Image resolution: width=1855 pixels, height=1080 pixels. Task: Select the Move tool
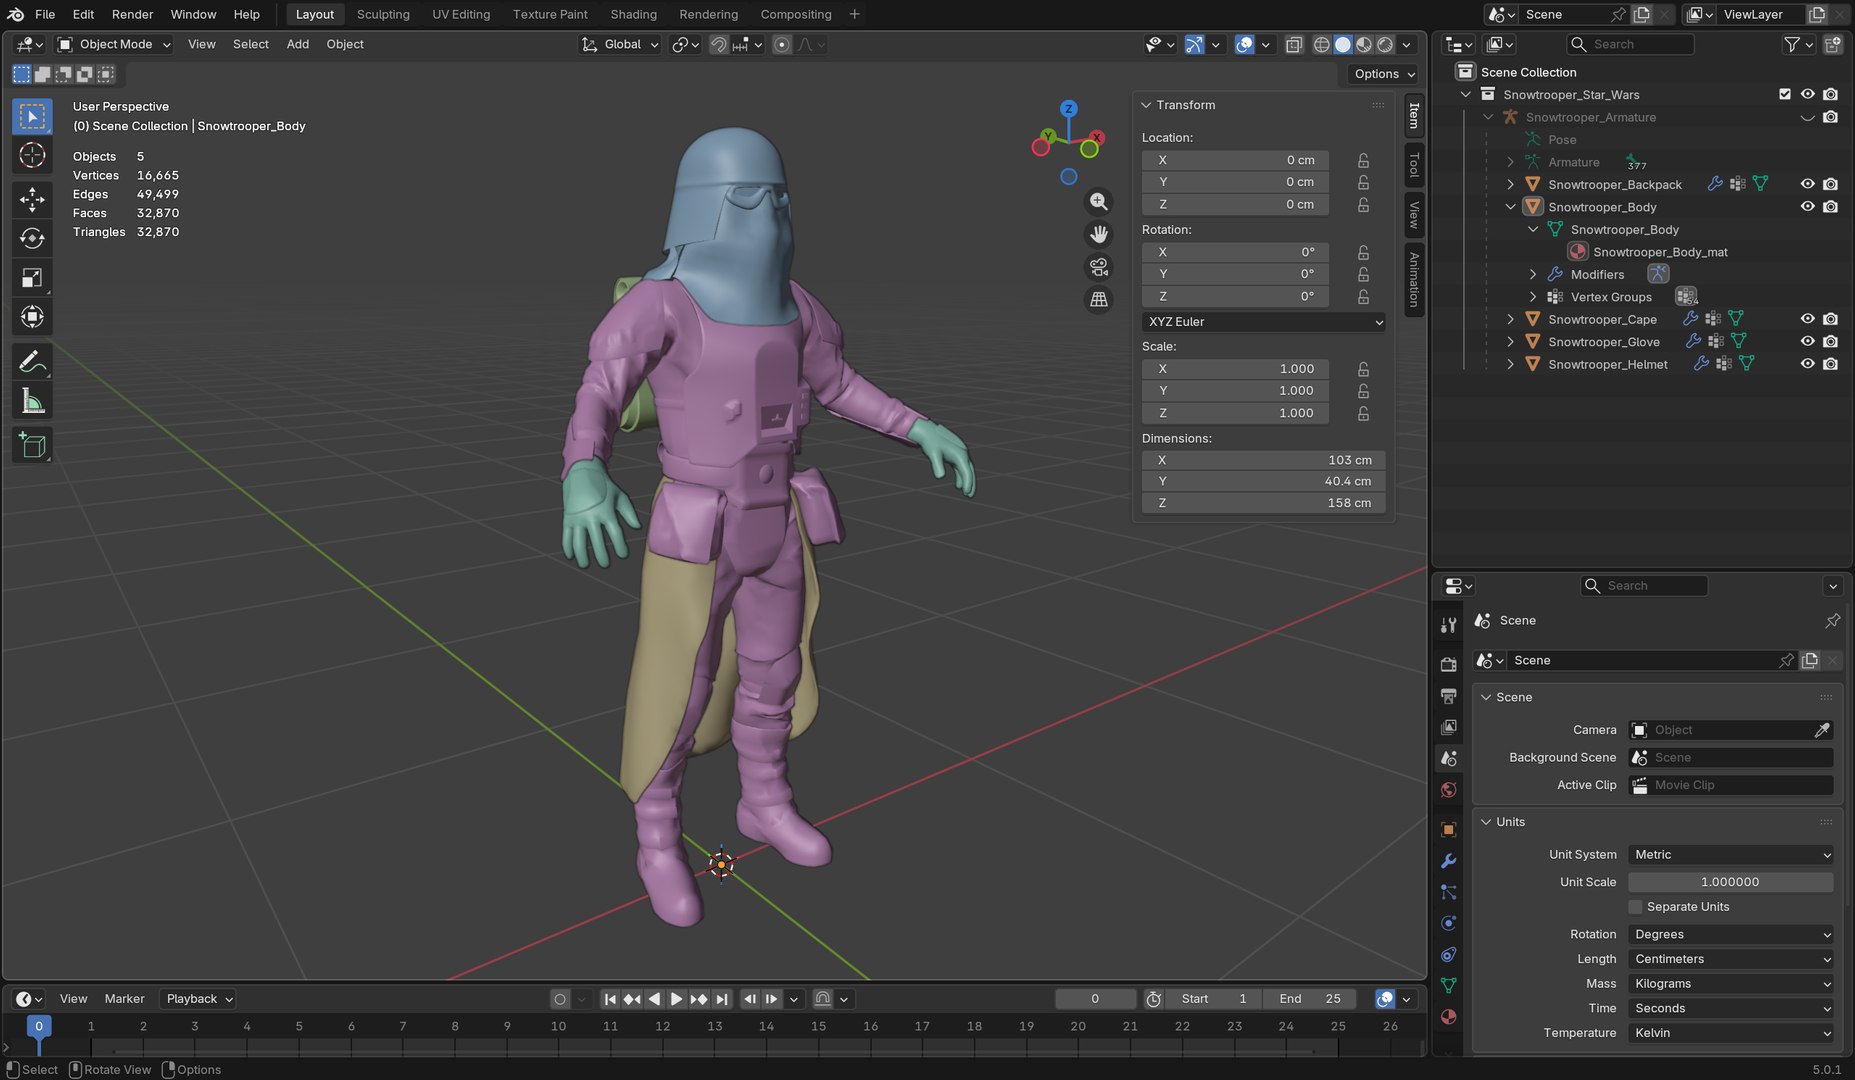click(x=32, y=199)
